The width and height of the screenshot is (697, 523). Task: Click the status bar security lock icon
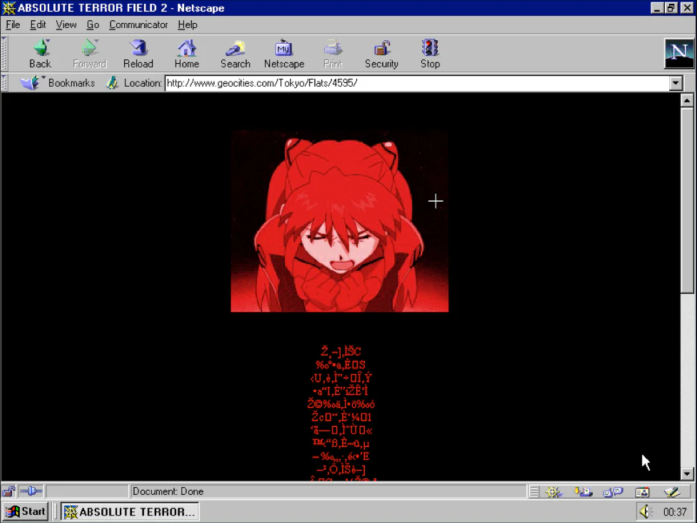pos(9,492)
